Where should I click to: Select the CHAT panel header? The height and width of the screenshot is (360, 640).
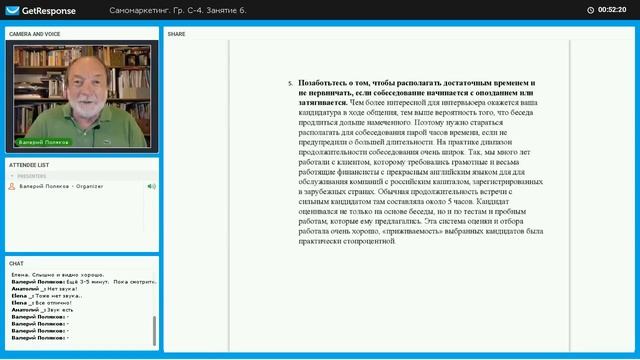pos(16,264)
